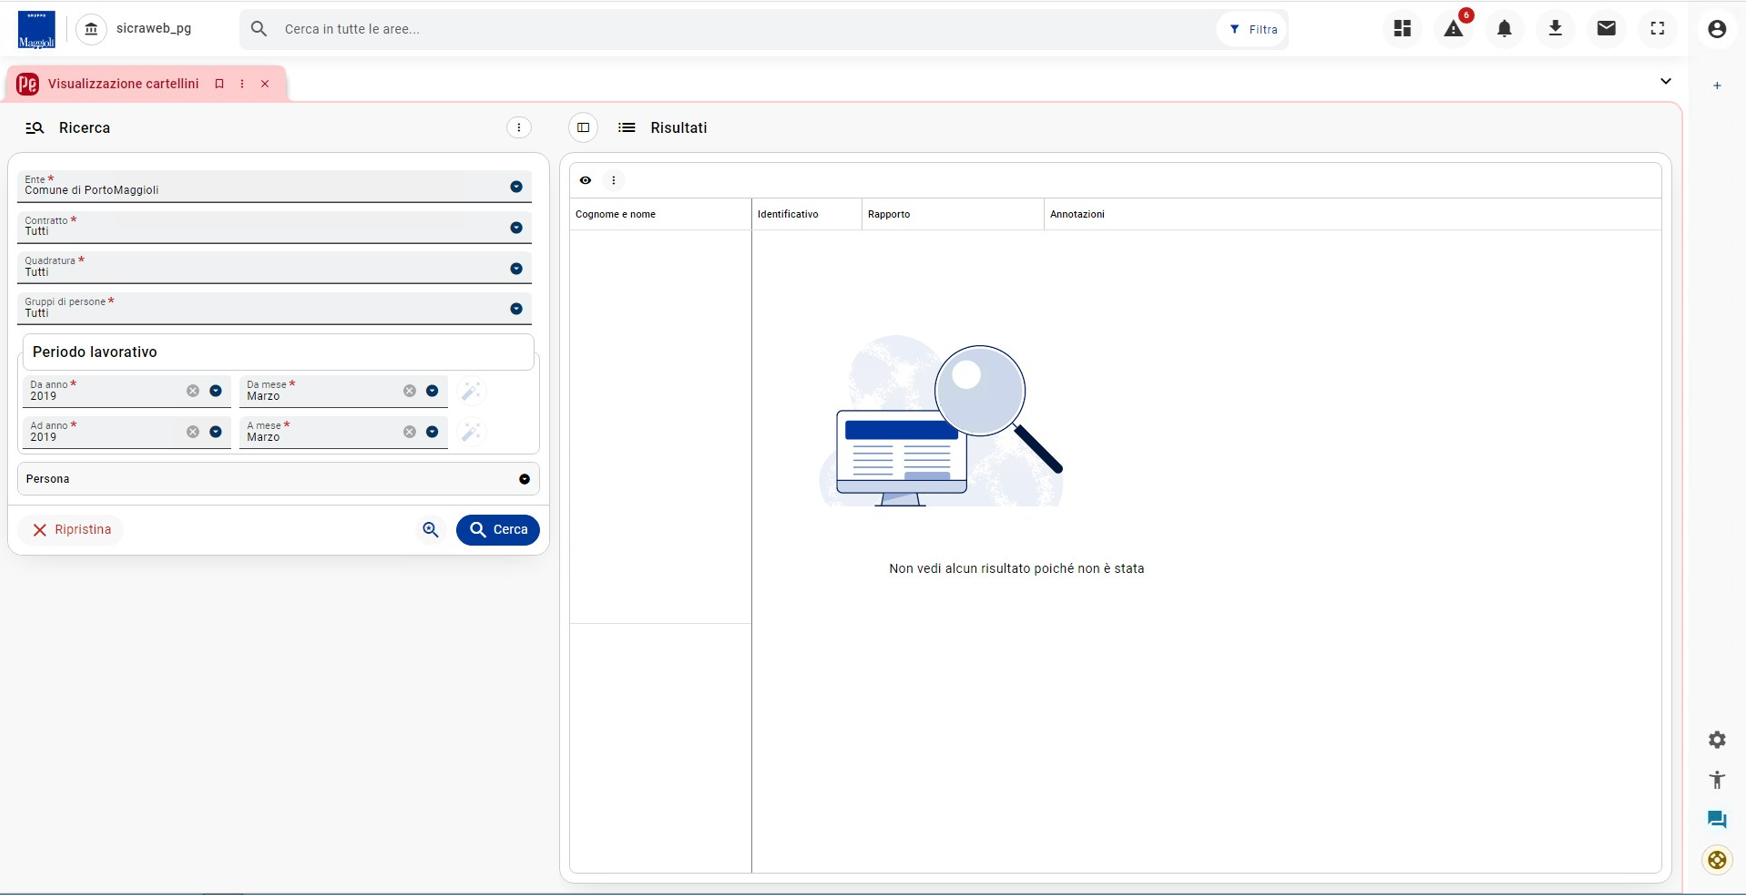Open the accessibility icon in right sidebar
This screenshot has height=895, width=1746.
pyautogui.click(x=1717, y=780)
